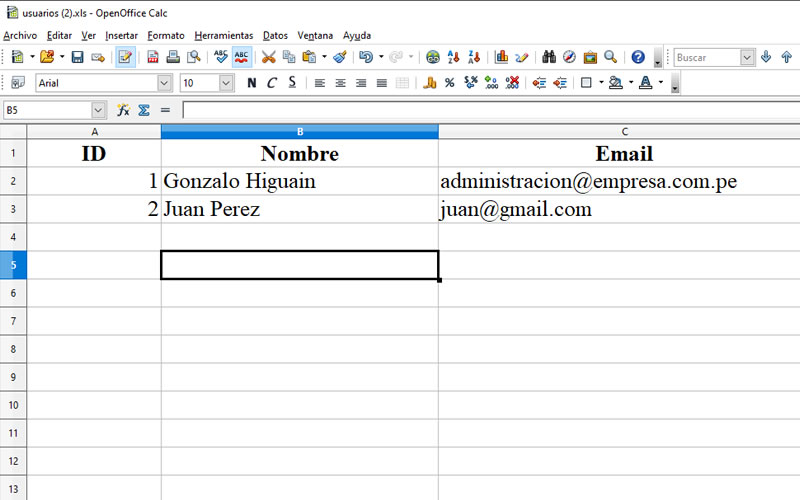Toggle bold (N) formatting
This screenshot has width=800, height=500.
click(252, 83)
